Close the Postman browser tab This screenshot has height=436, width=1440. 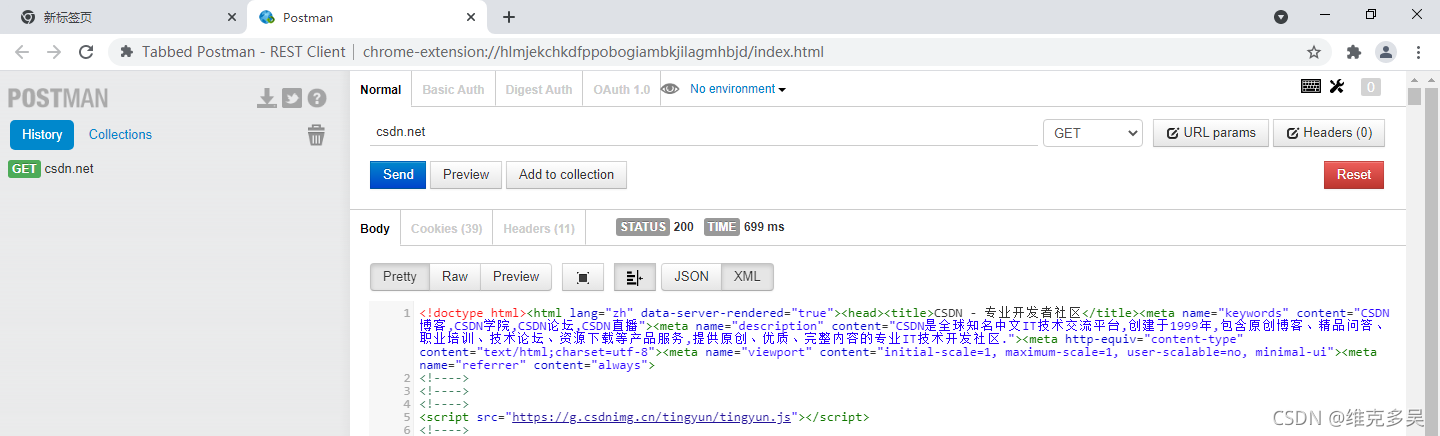point(470,17)
